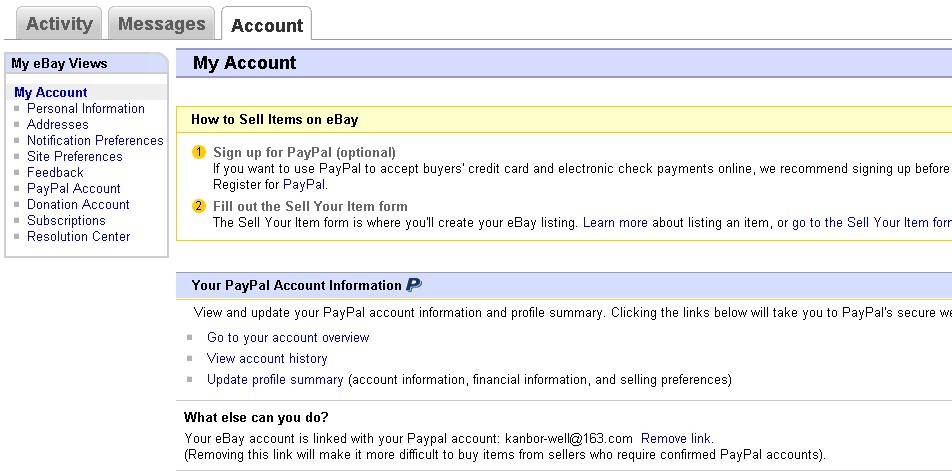Image resolution: width=952 pixels, height=472 pixels.
Task: Switch to the Activity tab
Action: pos(58,24)
